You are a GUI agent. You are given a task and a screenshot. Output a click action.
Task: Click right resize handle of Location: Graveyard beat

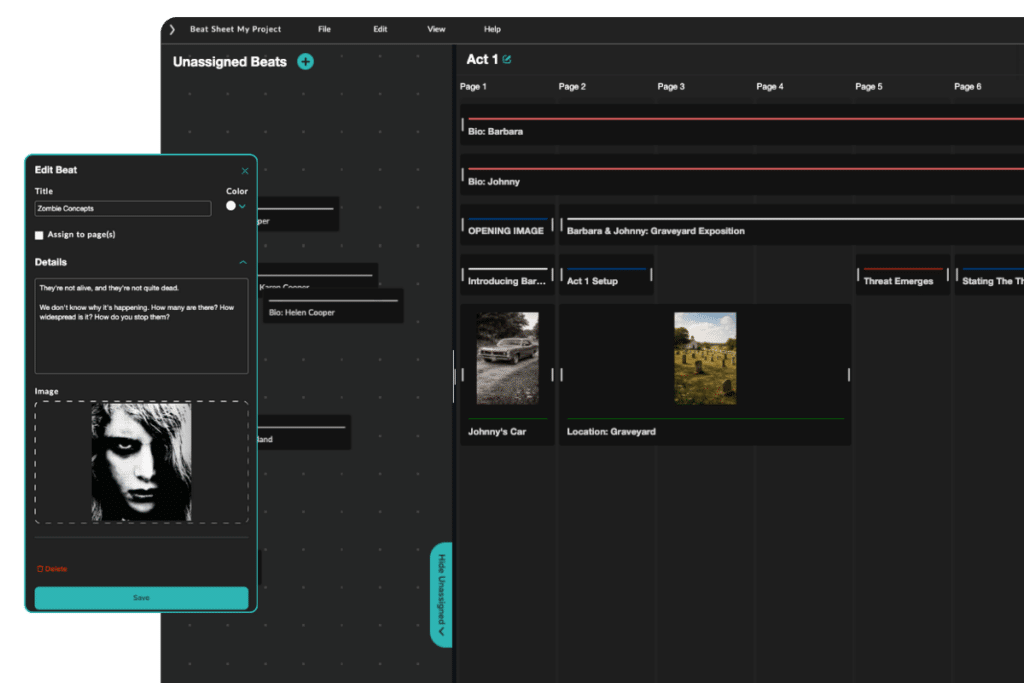click(849, 375)
